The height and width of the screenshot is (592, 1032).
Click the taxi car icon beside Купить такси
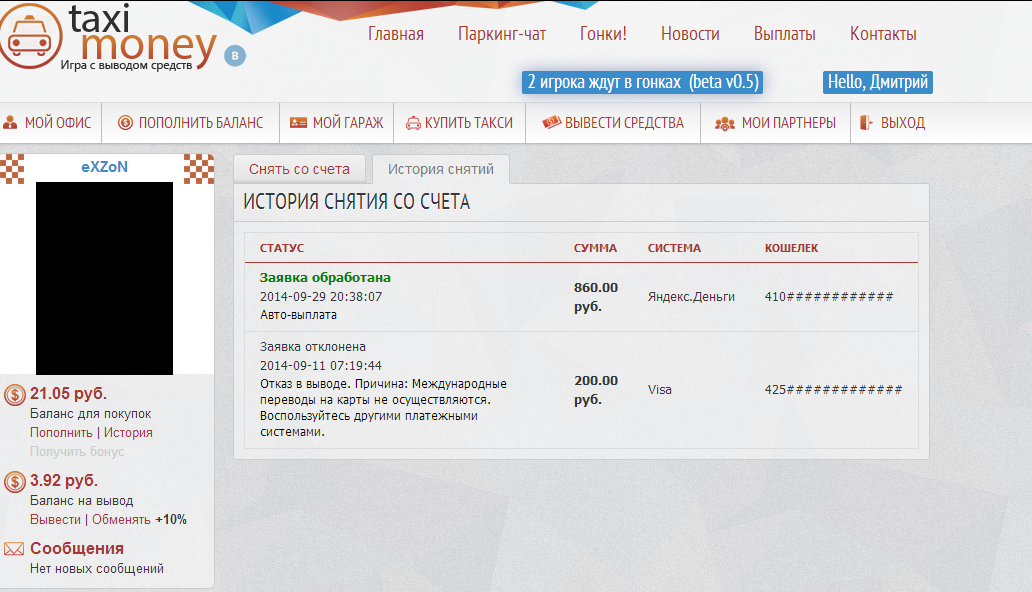pyautogui.click(x=413, y=123)
